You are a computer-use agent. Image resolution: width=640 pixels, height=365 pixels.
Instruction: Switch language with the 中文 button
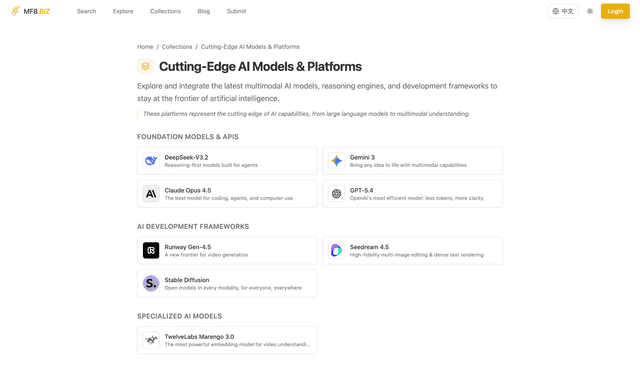pyautogui.click(x=563, y=11)
